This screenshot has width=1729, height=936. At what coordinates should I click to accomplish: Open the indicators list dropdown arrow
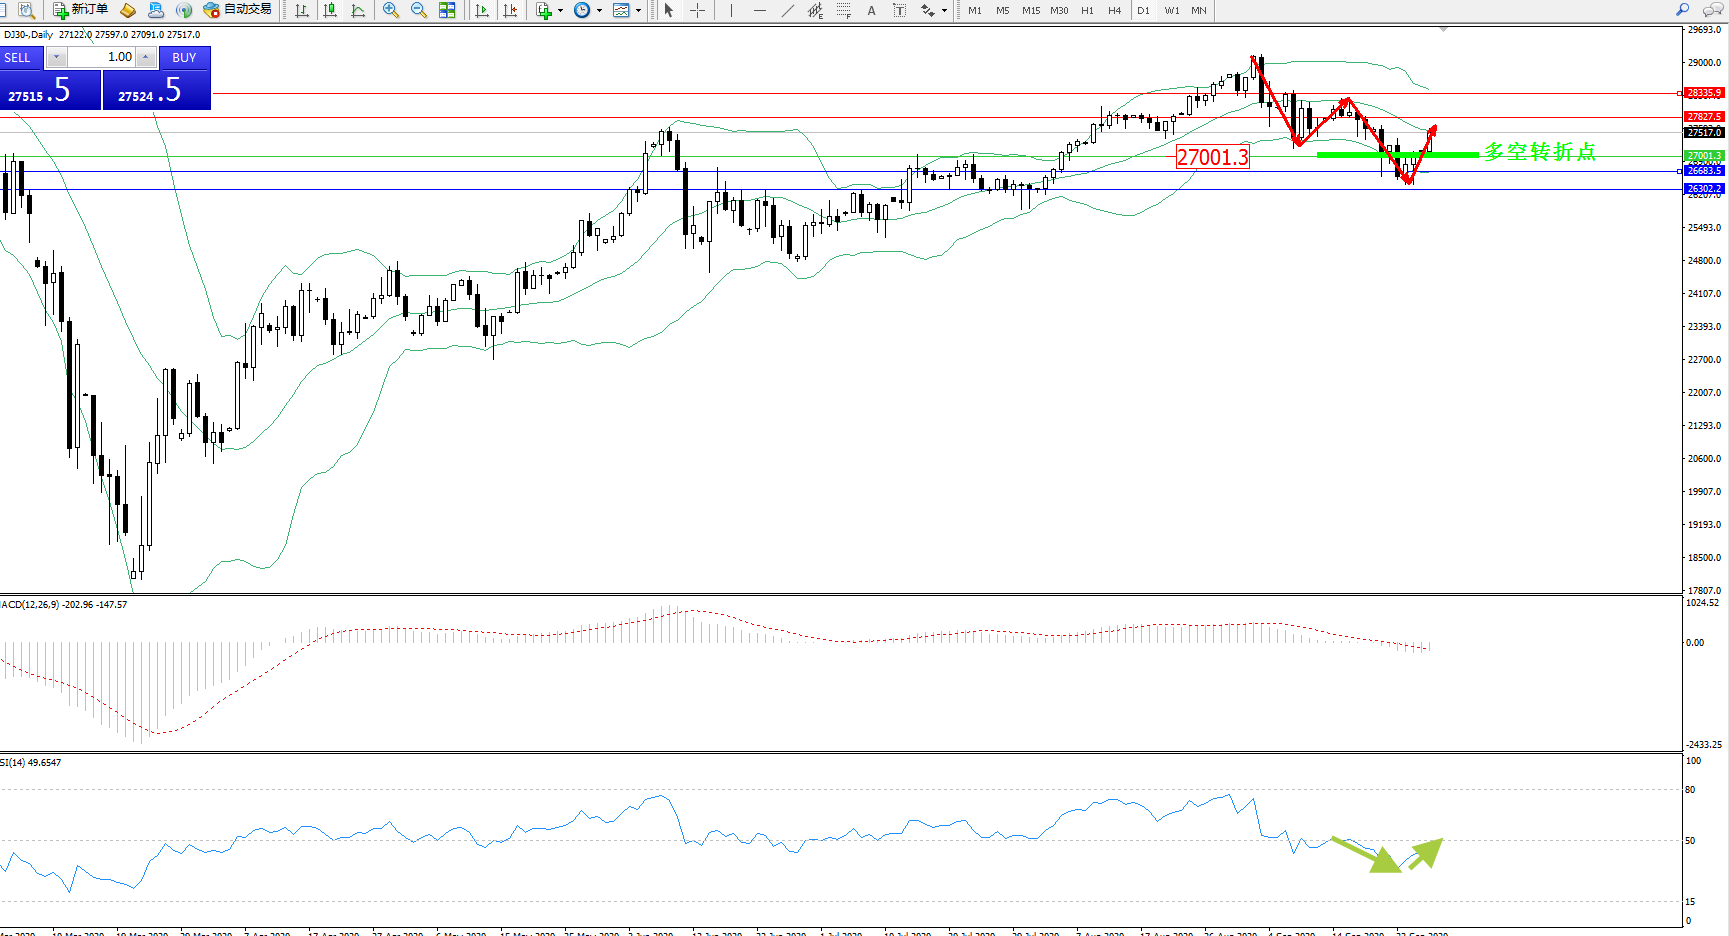click(560, 10)
